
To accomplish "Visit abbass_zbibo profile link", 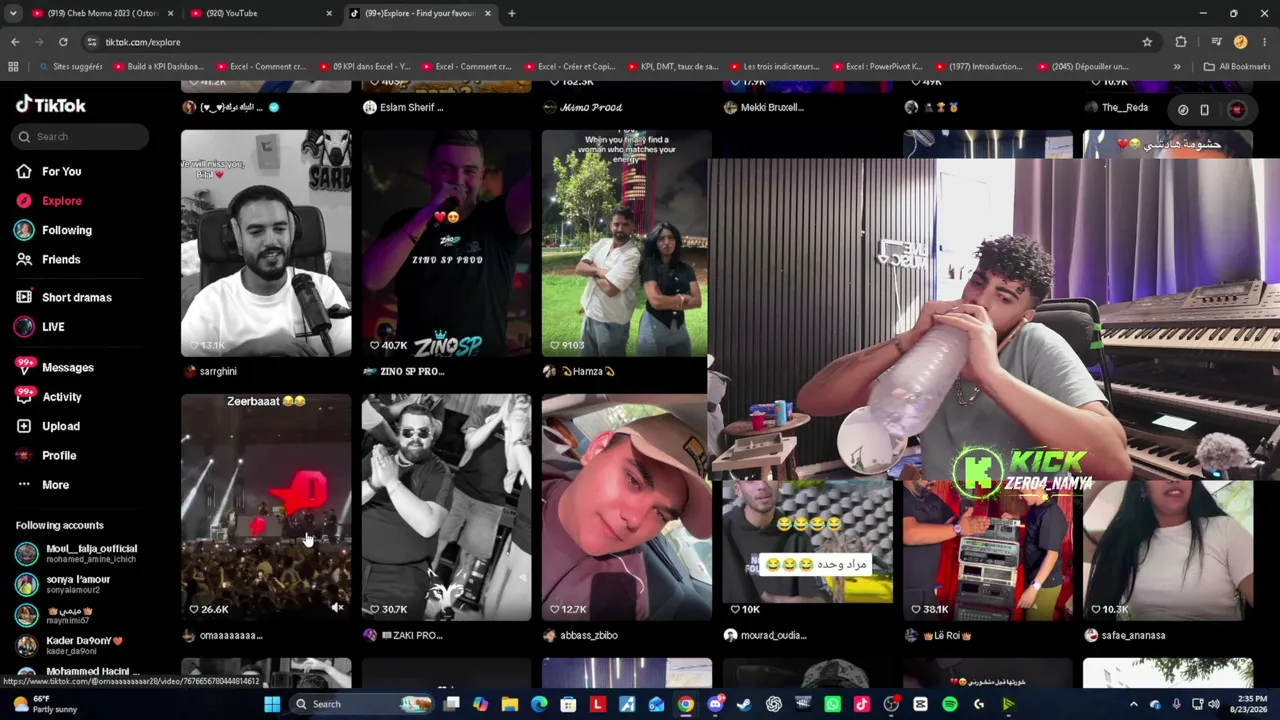I will click(588, 635).
